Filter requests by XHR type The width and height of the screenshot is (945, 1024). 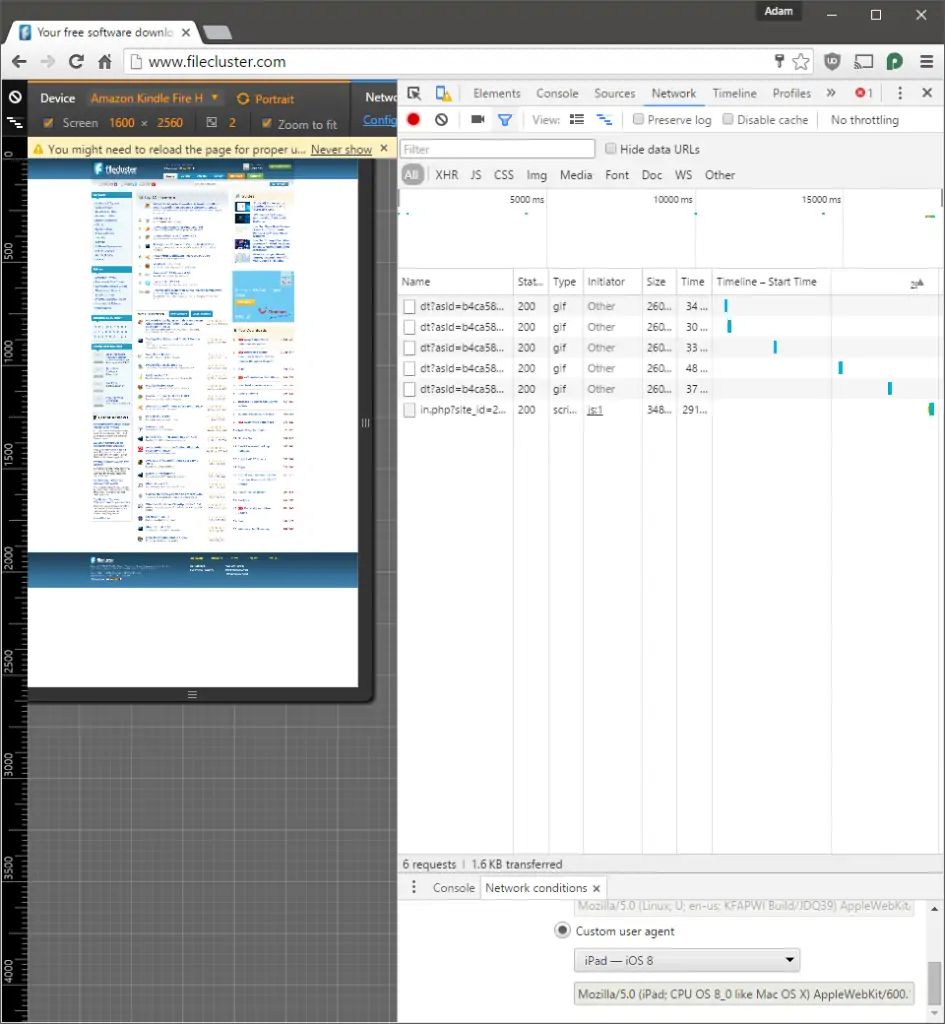447,175
